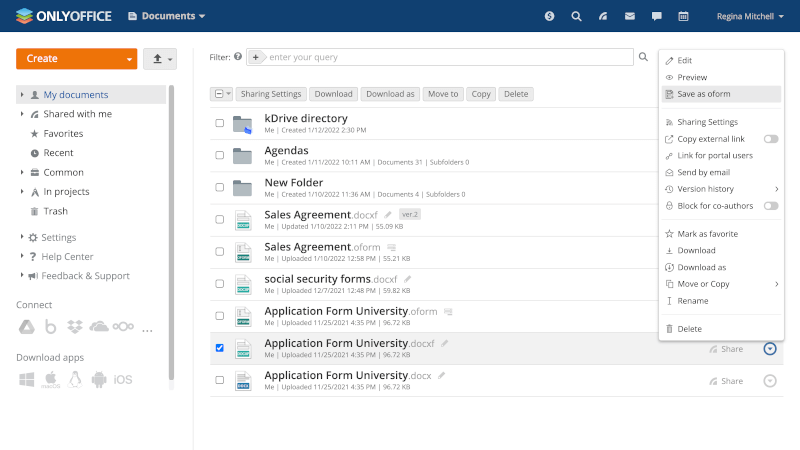Click the Dropbox connect icon

coord(74,327)
